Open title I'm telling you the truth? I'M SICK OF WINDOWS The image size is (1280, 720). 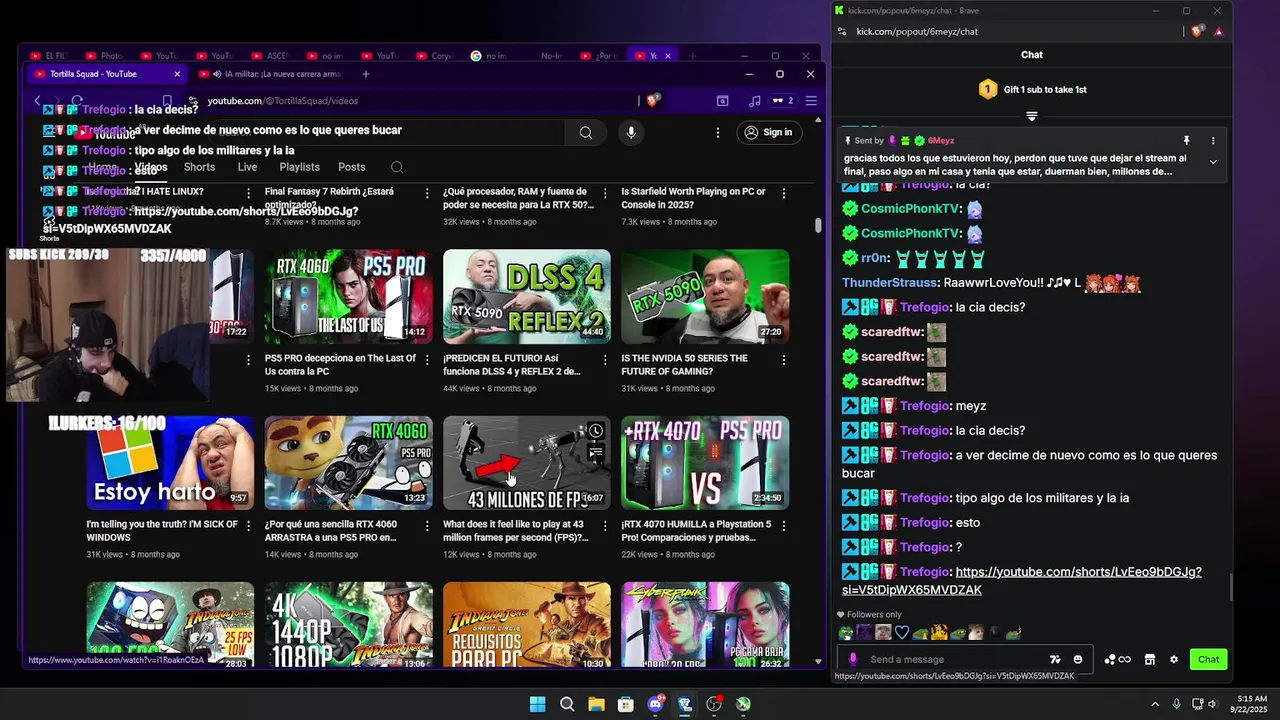(162, 530)
